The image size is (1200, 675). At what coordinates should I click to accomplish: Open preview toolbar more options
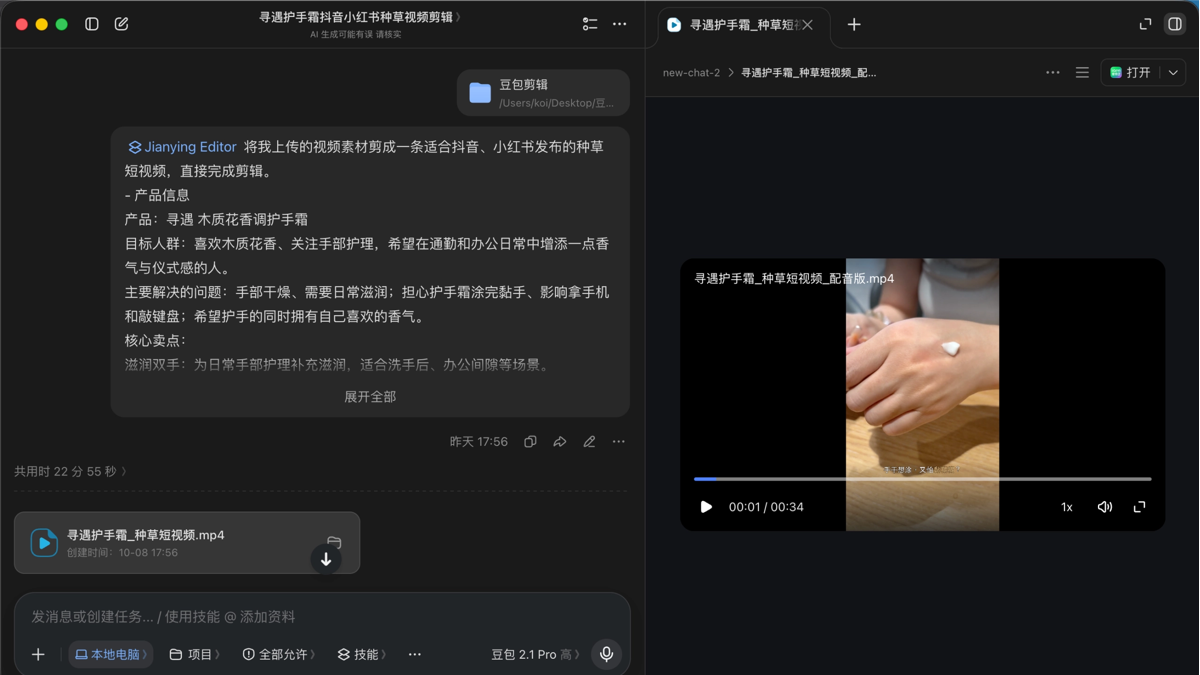point(1053,73)
